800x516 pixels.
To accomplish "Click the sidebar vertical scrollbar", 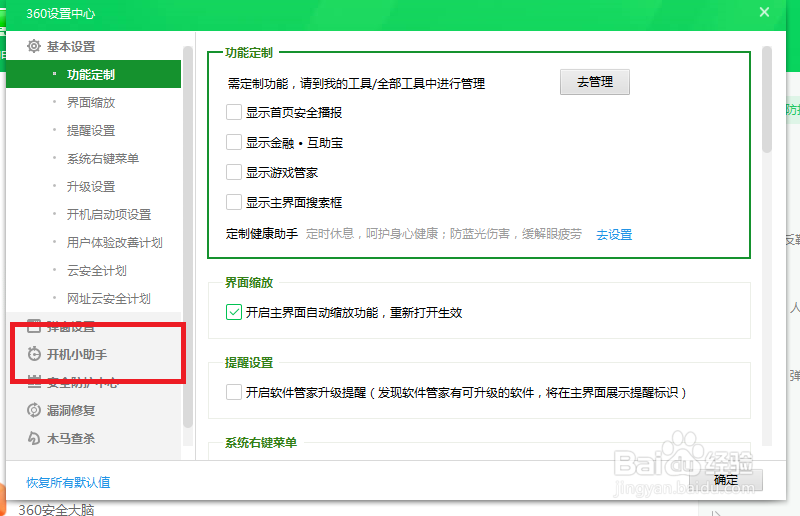I will [x=188, y=237].
